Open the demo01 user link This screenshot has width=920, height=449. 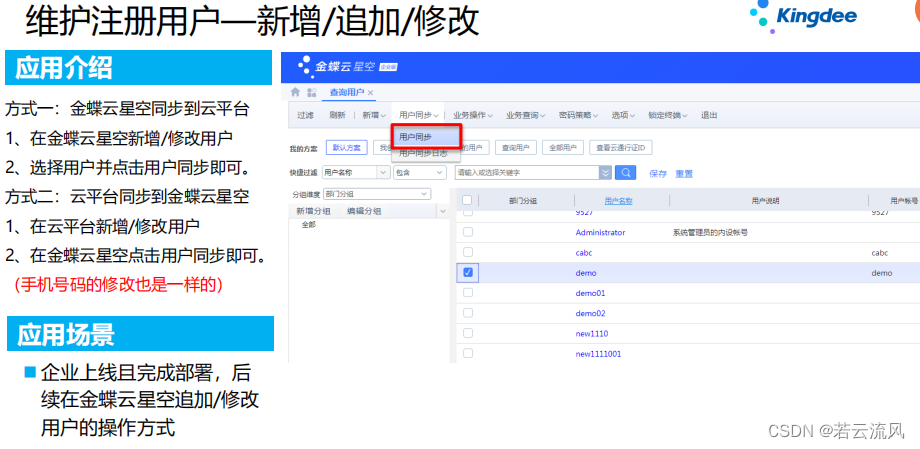click(x=590, y=293)
